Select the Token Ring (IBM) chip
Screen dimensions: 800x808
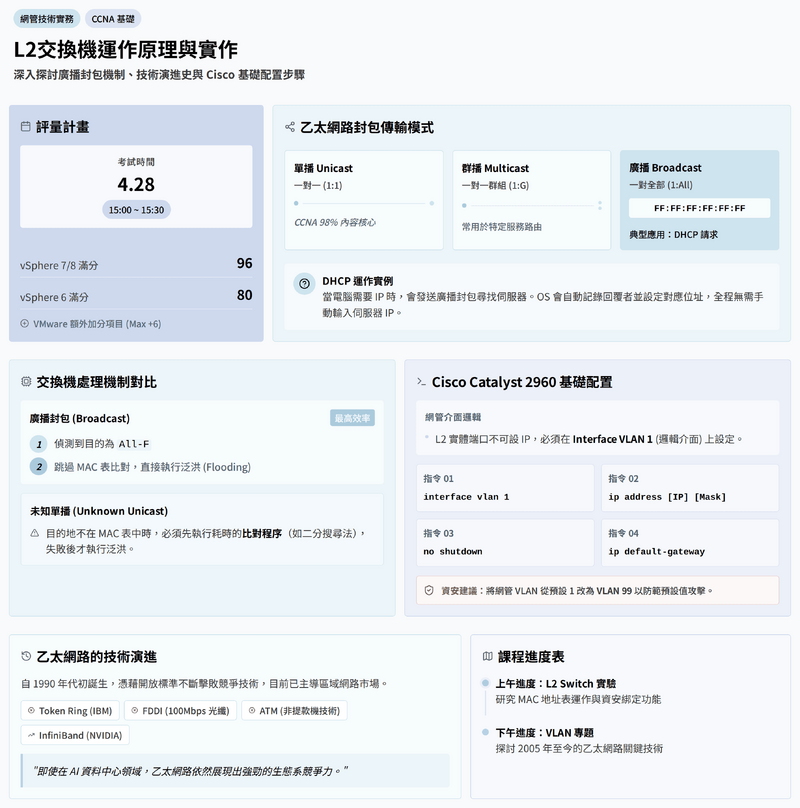pos(70,710)
